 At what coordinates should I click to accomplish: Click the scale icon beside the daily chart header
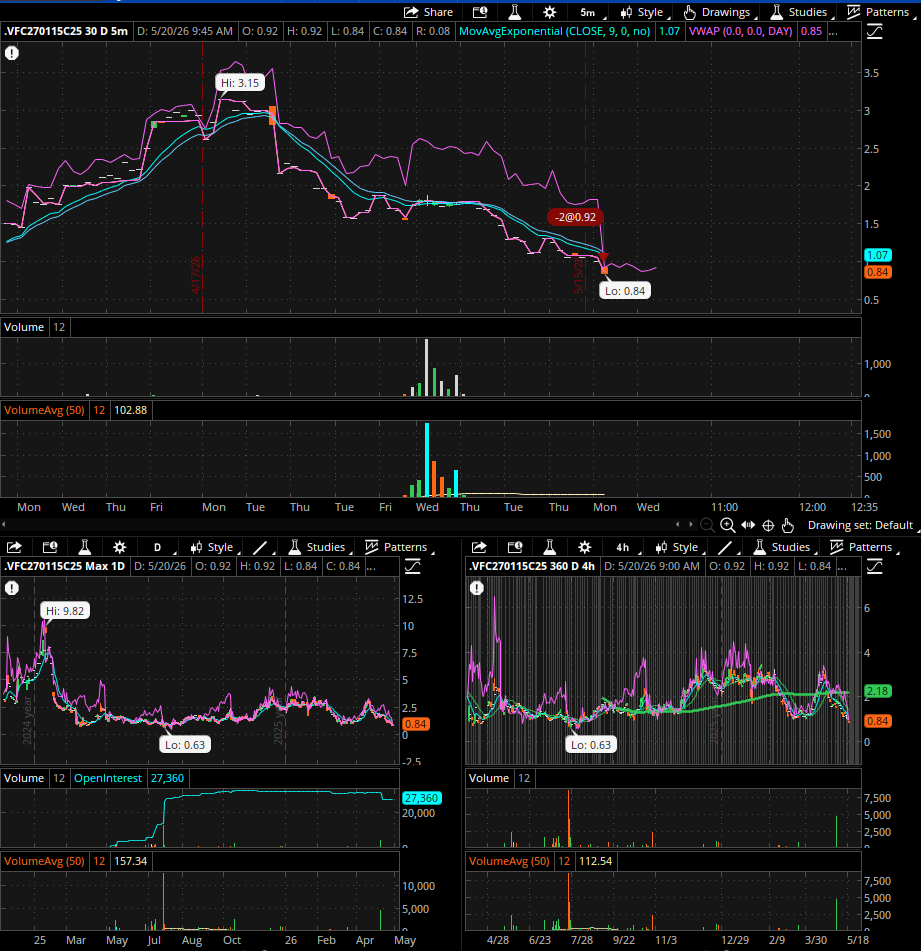point(412,566)
